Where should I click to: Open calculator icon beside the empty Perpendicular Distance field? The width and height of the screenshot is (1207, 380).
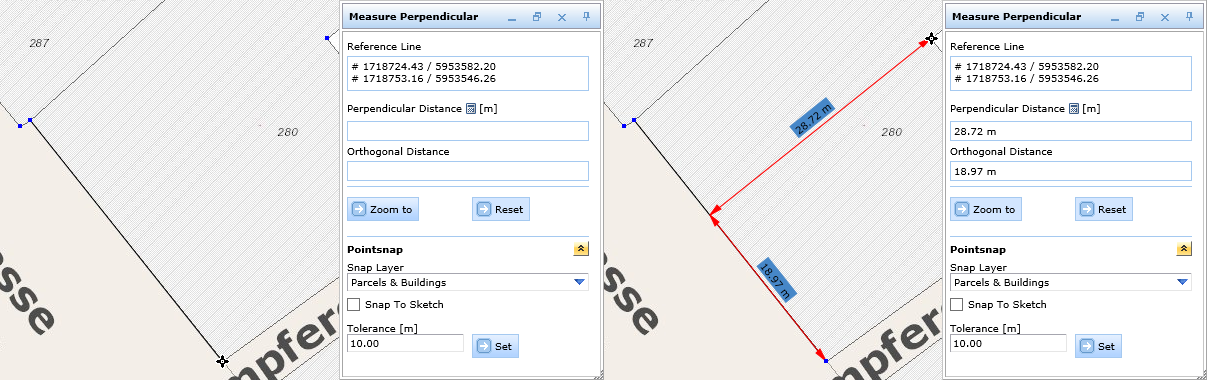tap(472, 109)
